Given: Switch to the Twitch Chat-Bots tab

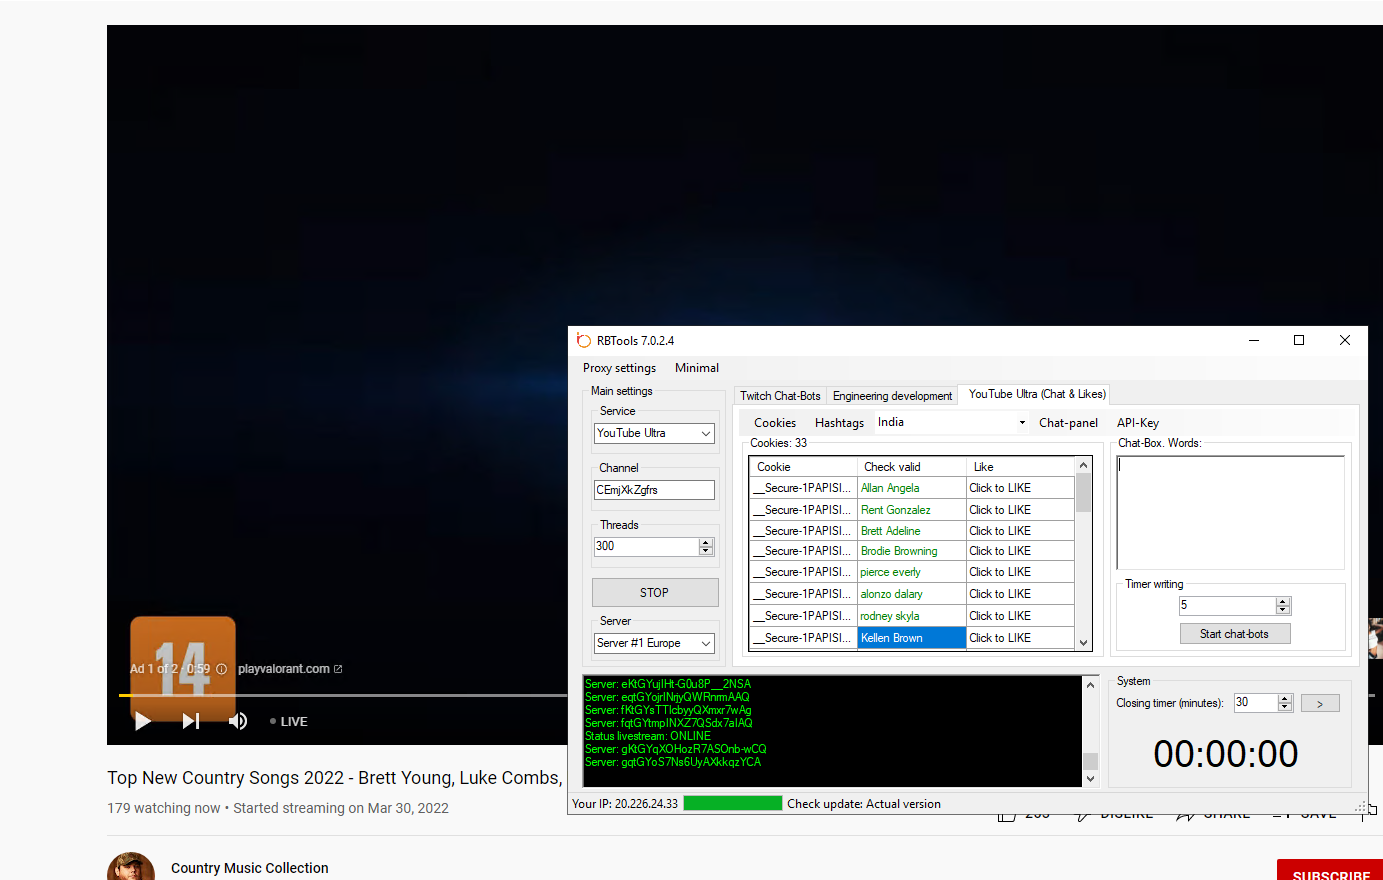Looking at the screenshot, I should point(780,396).
